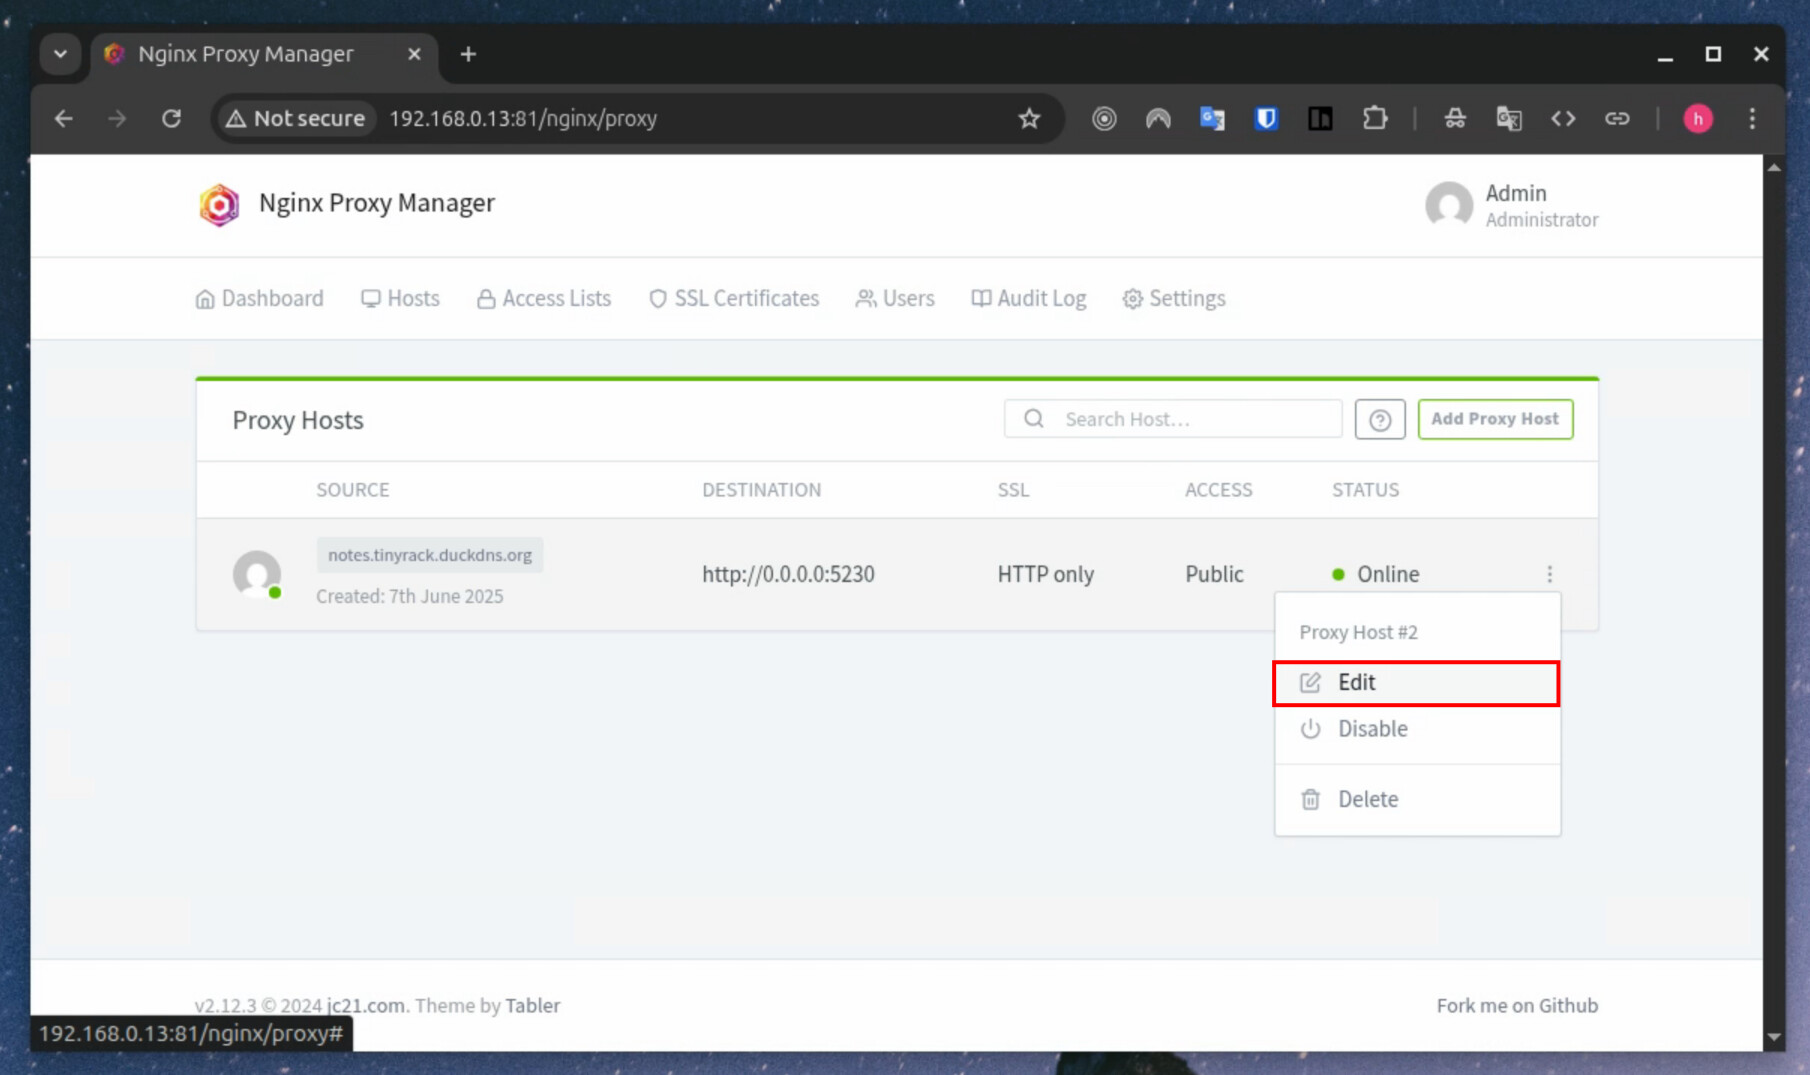Open the browser extensions puzzle icon
This screenshot has width=1810, height=1075.
pos(1374,119)
